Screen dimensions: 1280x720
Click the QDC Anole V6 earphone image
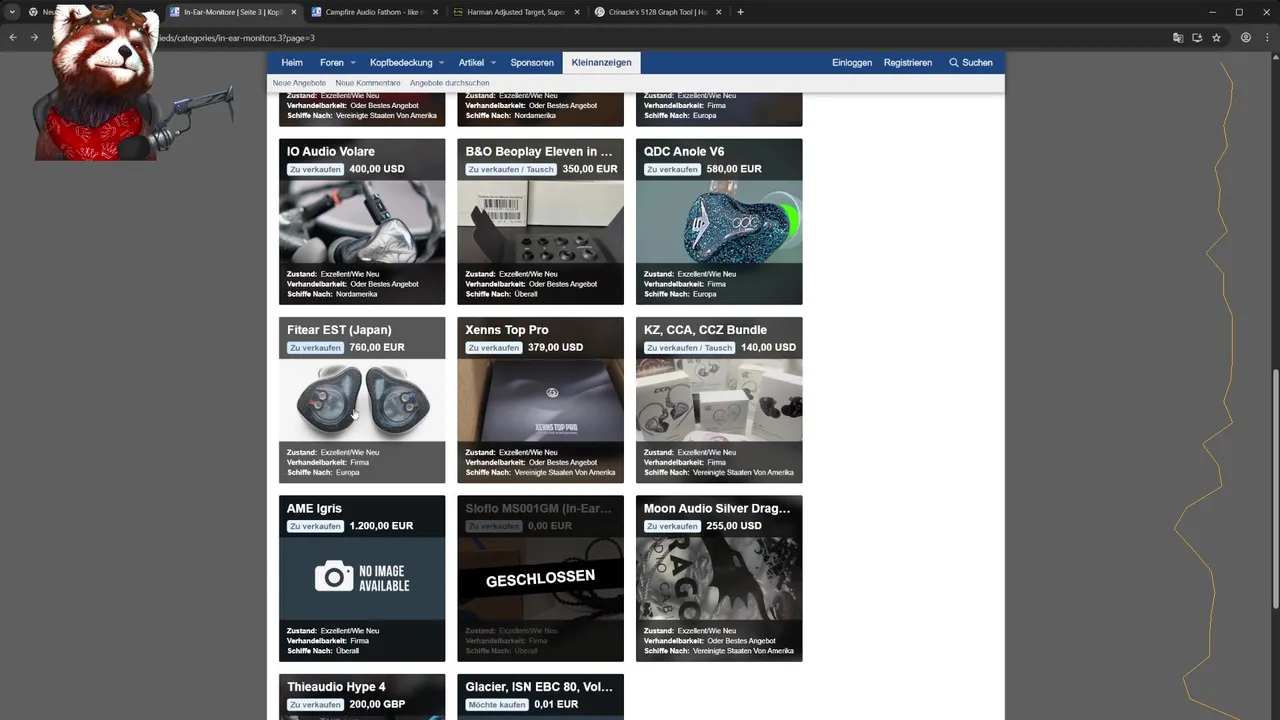719,222
